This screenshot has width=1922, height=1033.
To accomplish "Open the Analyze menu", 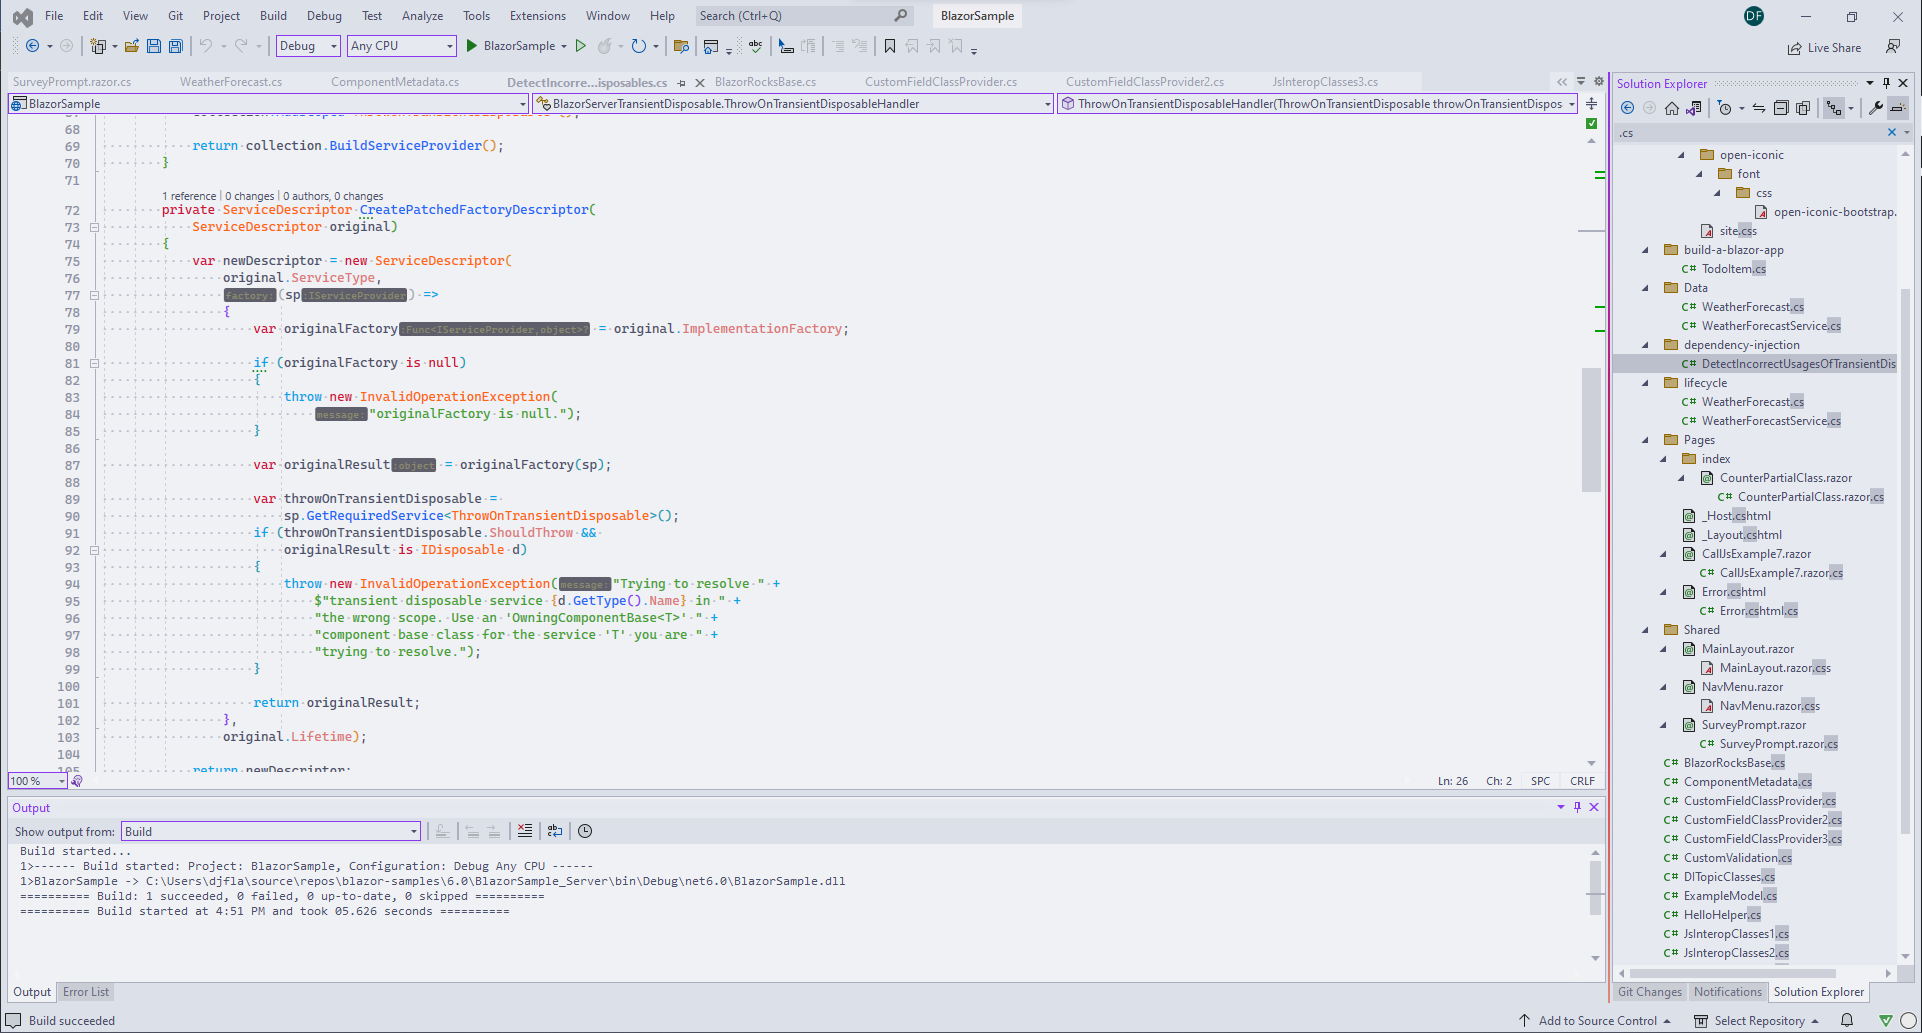I will [422, 16].
